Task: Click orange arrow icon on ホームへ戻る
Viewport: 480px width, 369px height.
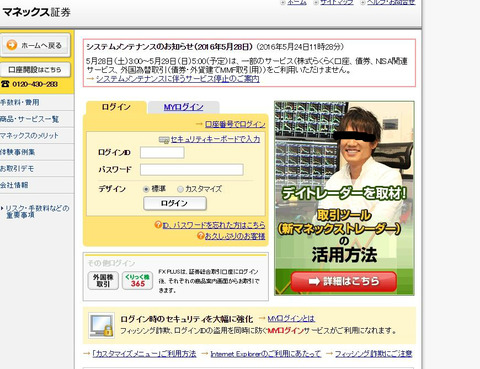Action: click(12, 45)
